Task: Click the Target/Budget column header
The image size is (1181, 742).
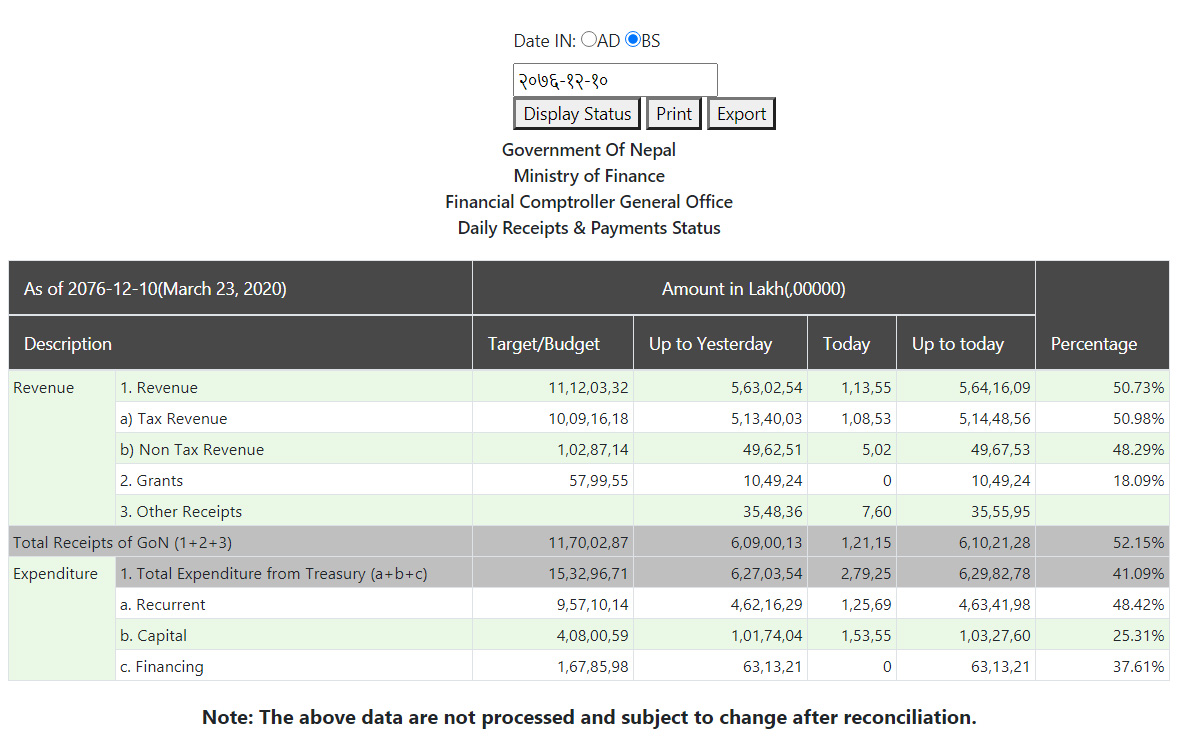Action: coord(544,344)
